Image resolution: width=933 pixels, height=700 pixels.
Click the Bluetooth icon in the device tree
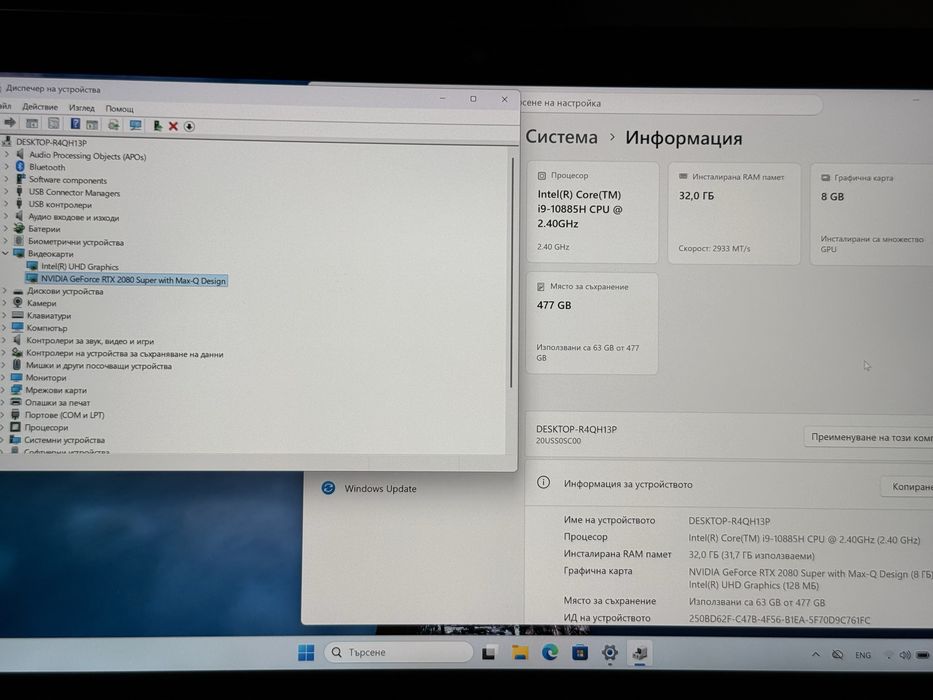[20, 167]
